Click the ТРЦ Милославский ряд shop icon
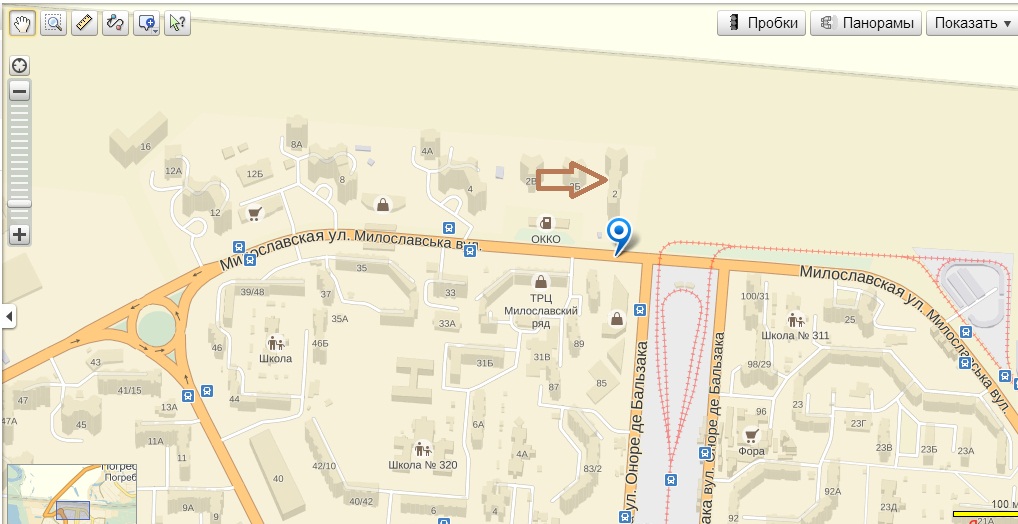 (540, 281)
